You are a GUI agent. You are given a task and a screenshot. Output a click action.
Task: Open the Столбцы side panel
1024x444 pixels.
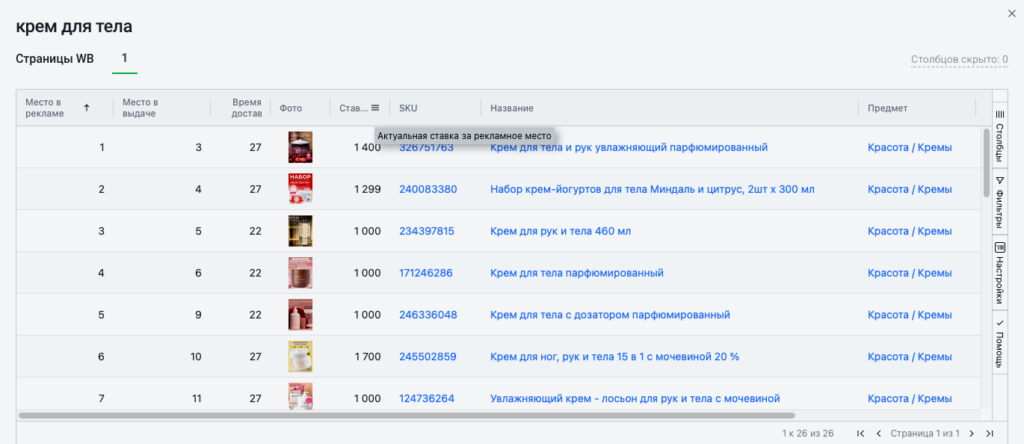pos(999,136)
